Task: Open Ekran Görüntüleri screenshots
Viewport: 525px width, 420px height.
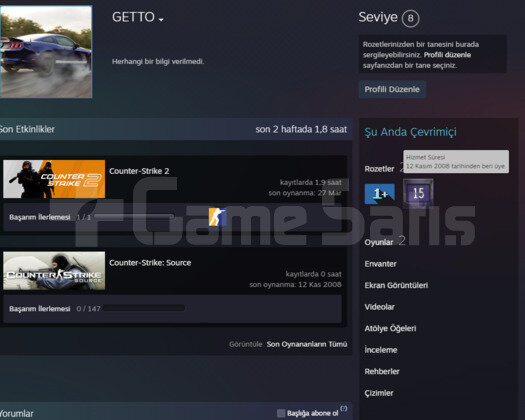Action: point(396,285)
